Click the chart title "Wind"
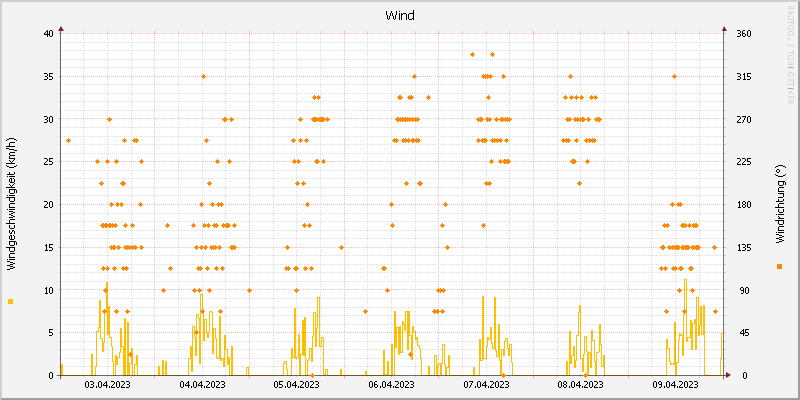Viewport: 800px width, 400px height. tap(400, 16)
